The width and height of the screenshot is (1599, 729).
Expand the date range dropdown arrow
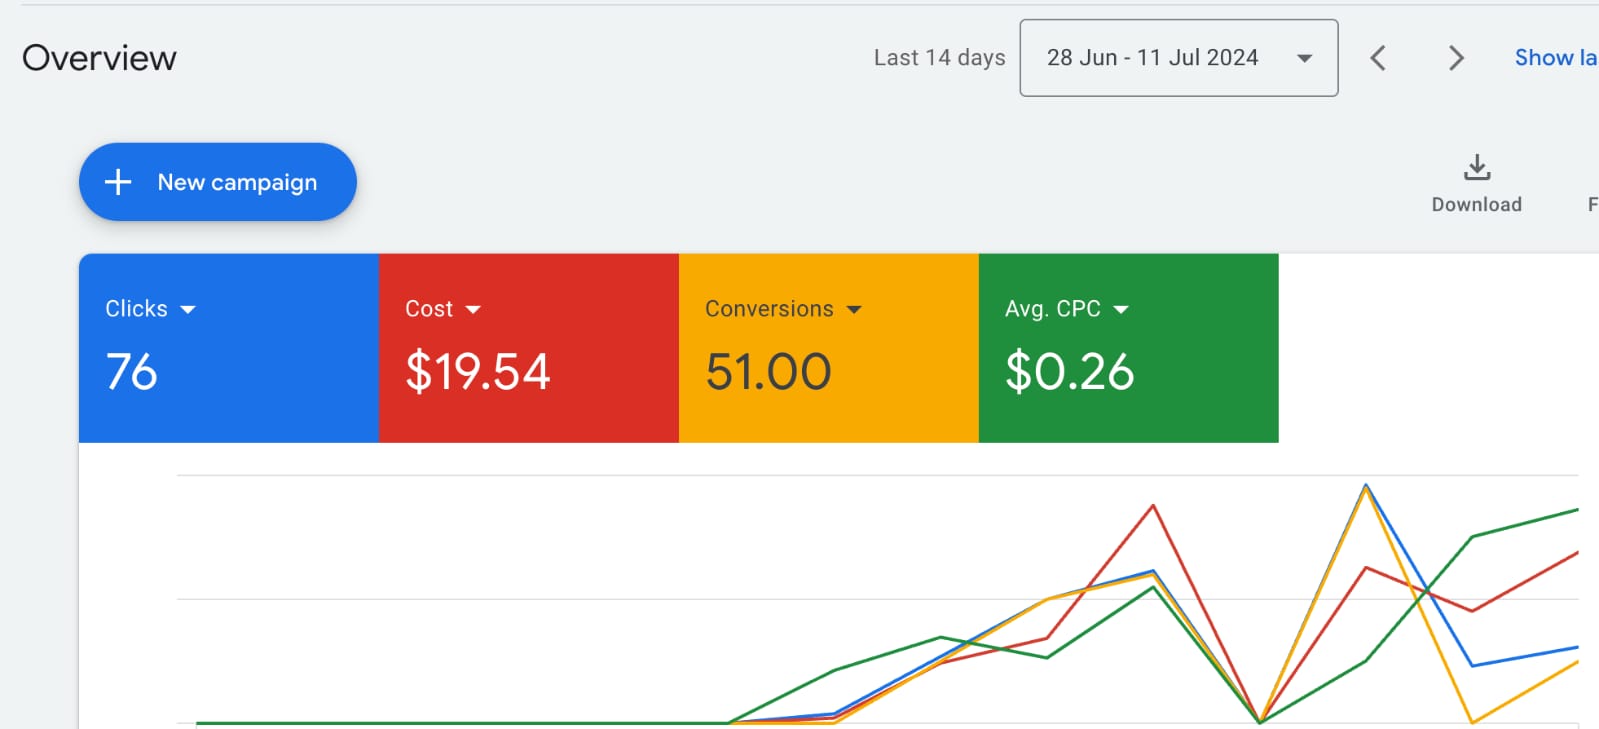pyautogui.click(x=1304, y=58)
